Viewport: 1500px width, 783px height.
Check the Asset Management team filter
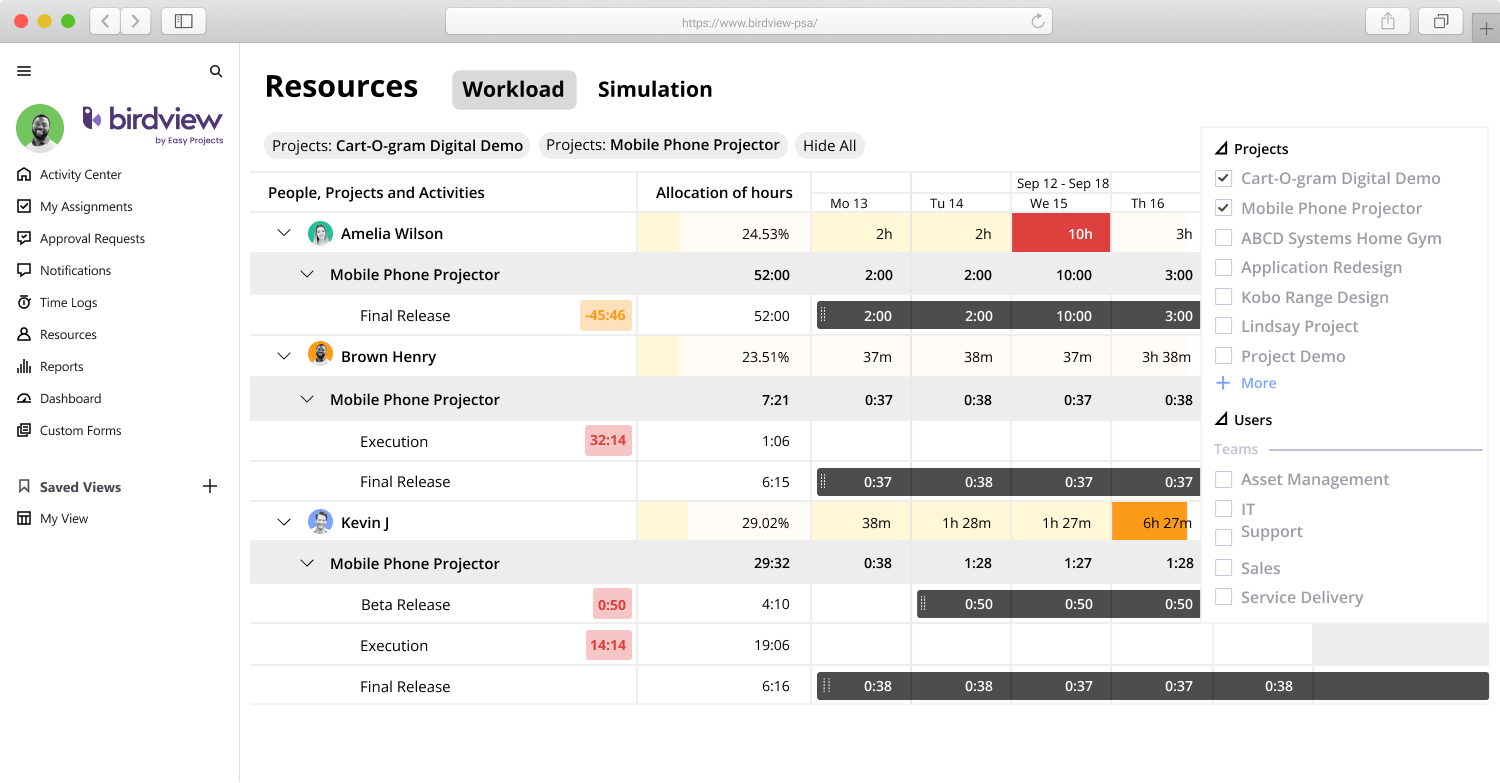(x=1223, y=479)
